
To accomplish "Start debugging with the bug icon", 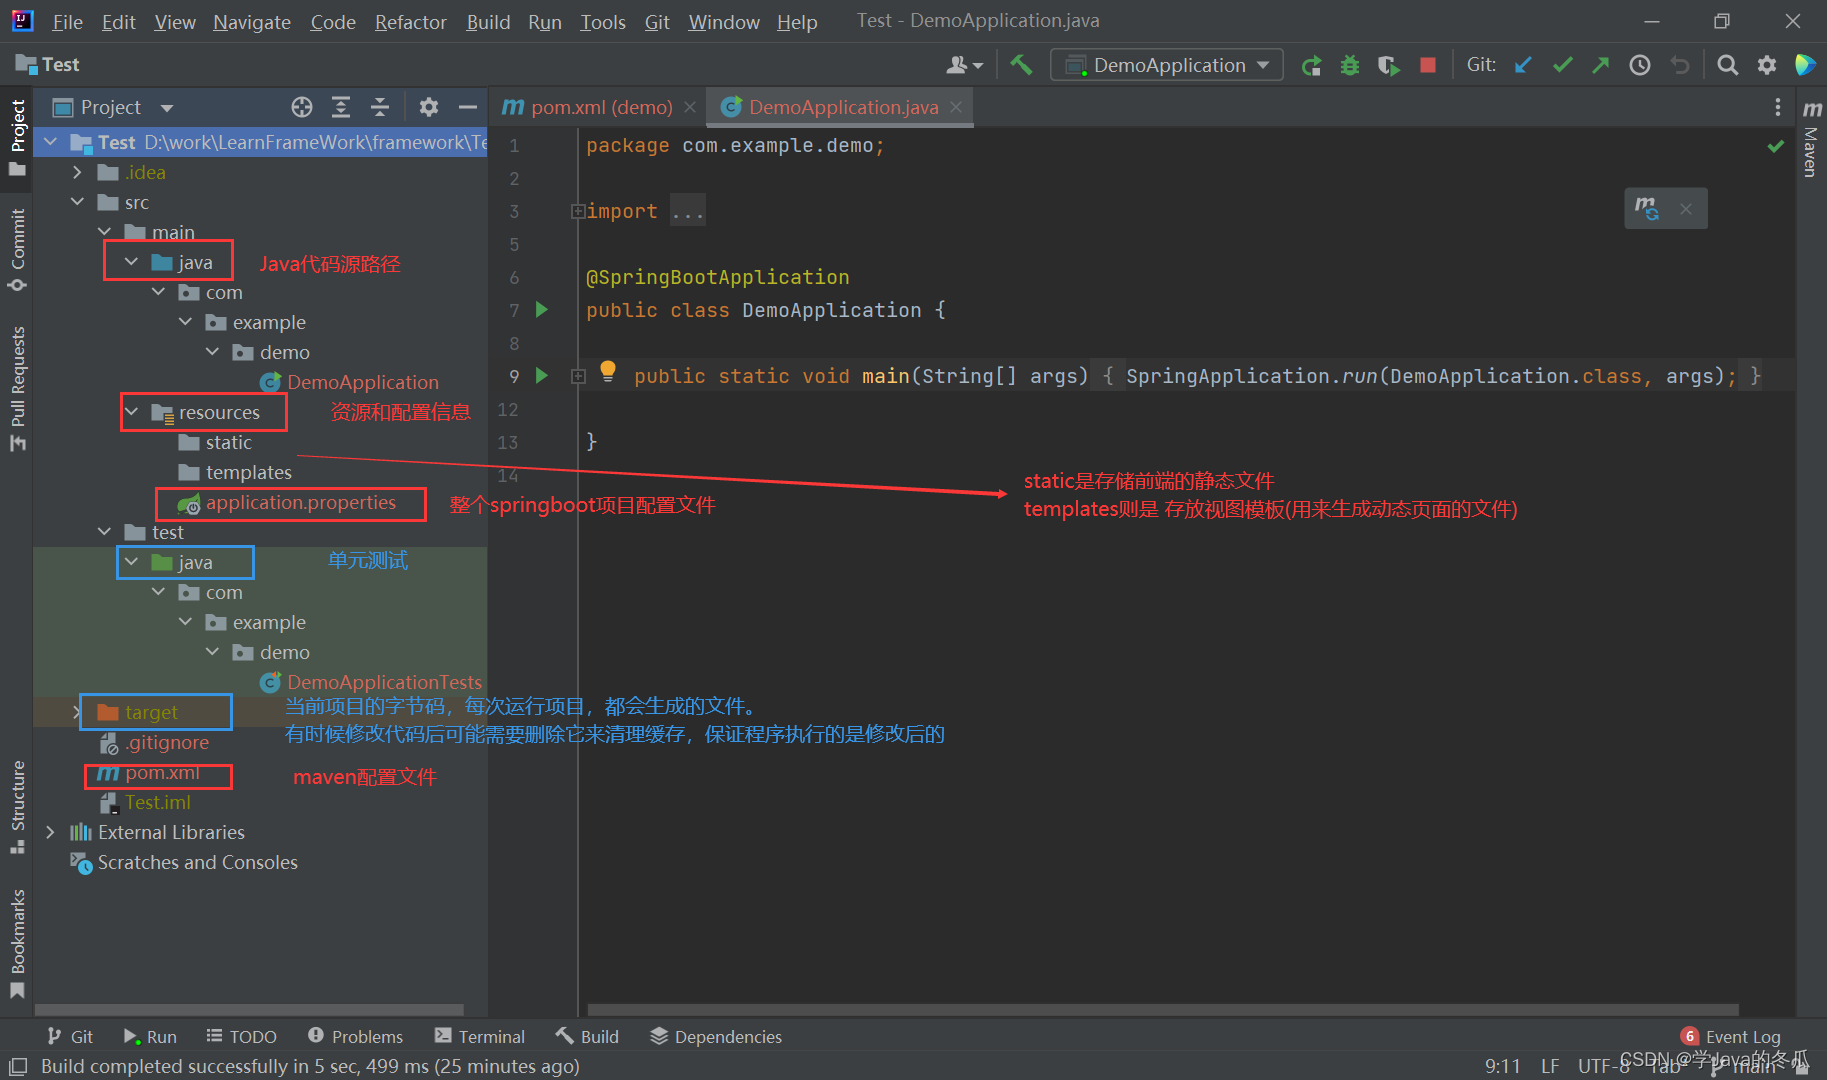I will pyautogui.click(x=1350, y=65).
